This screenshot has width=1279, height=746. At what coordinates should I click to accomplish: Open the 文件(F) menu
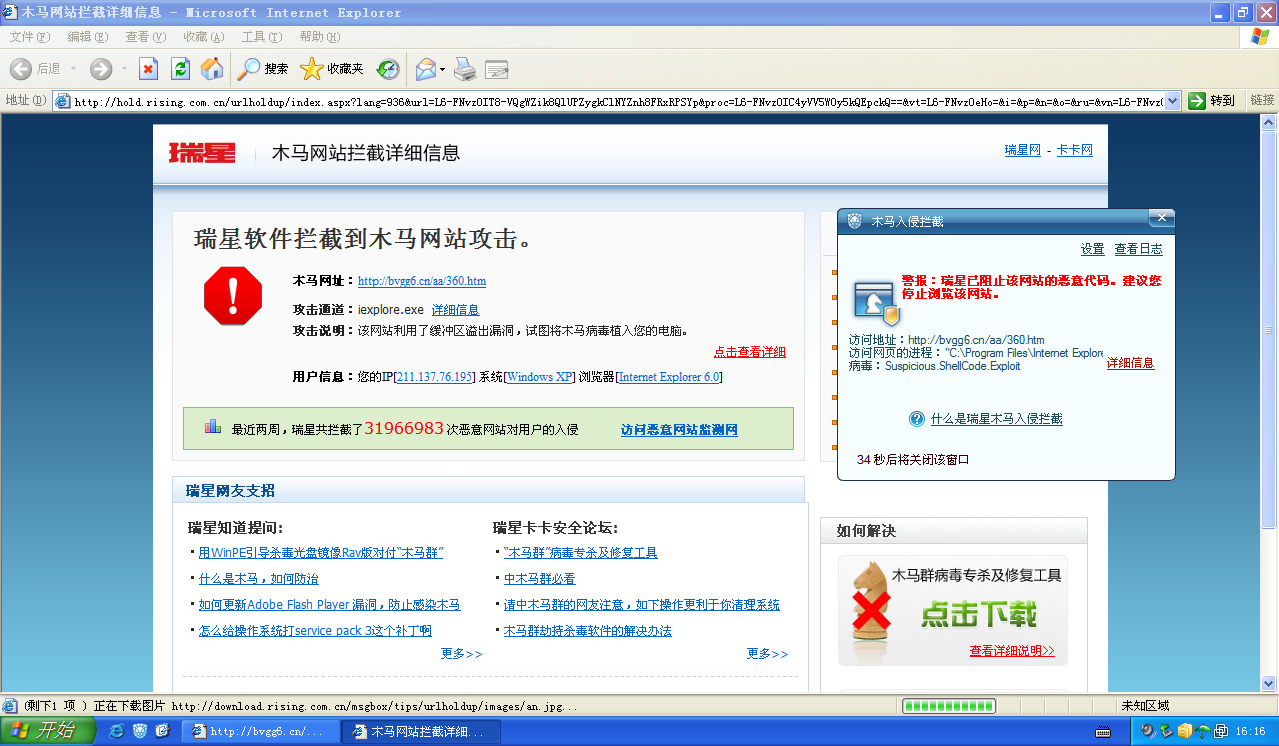coord(30,37)
